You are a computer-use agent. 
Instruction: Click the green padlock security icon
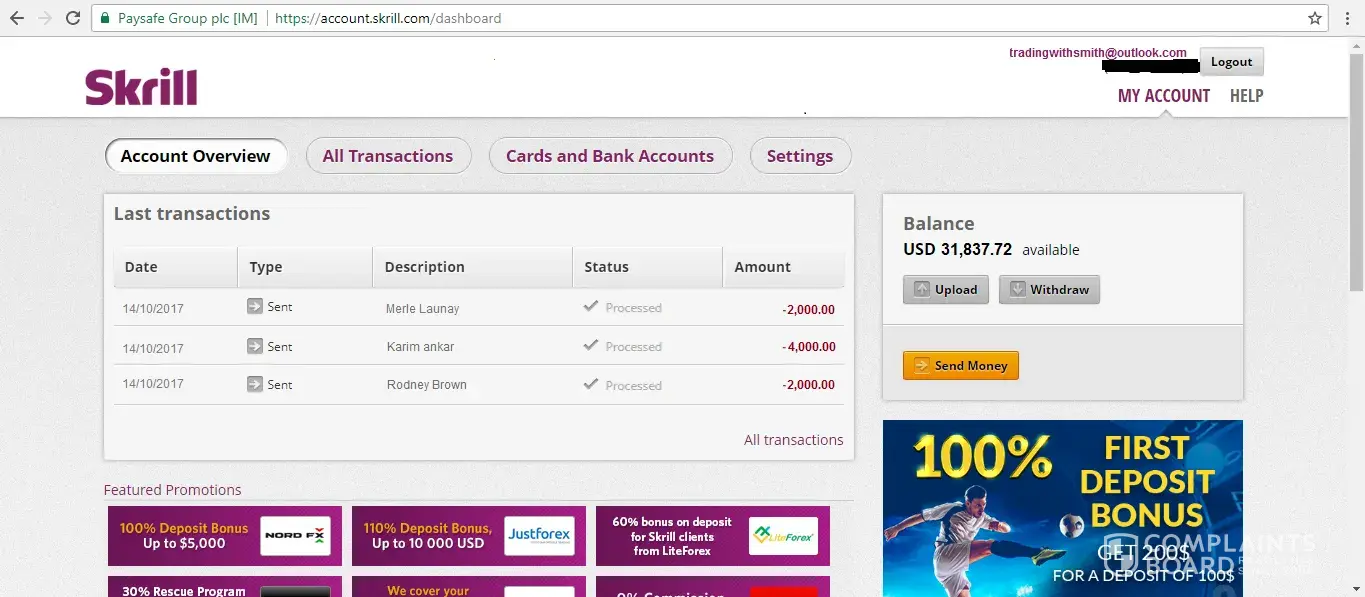105,18
